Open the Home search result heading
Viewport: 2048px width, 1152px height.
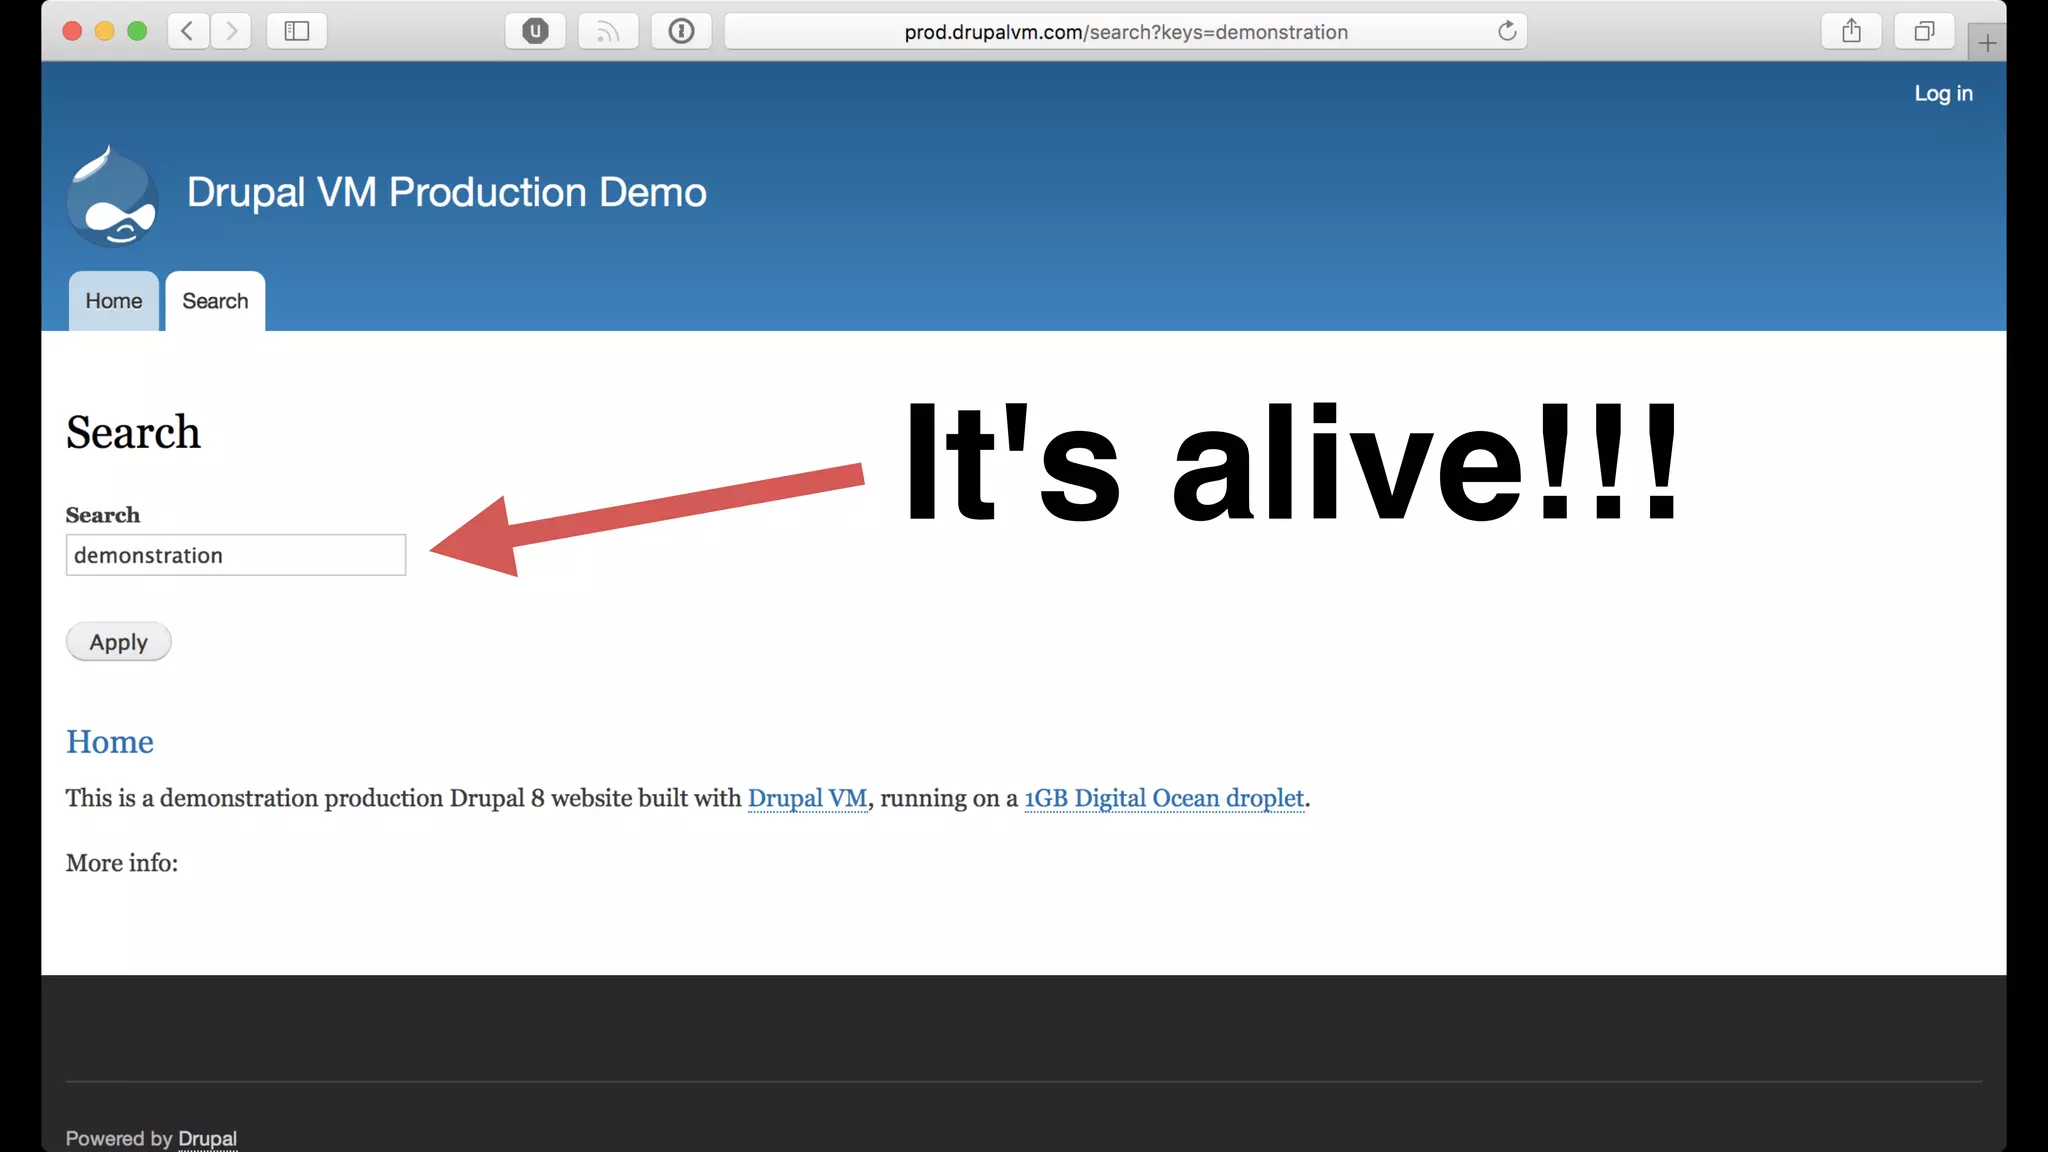click(110, 742)
